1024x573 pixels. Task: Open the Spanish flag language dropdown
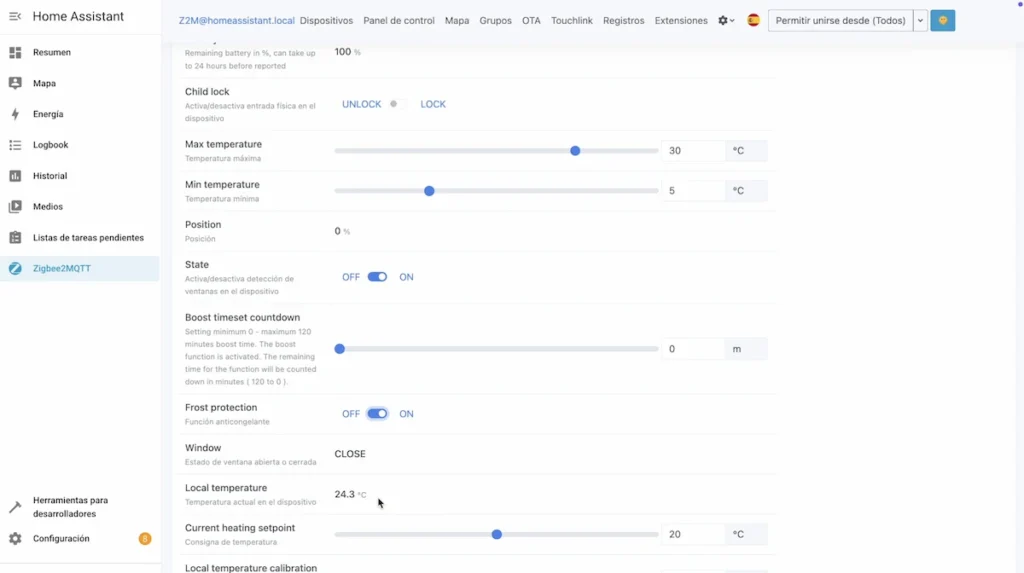coord(753,21)
